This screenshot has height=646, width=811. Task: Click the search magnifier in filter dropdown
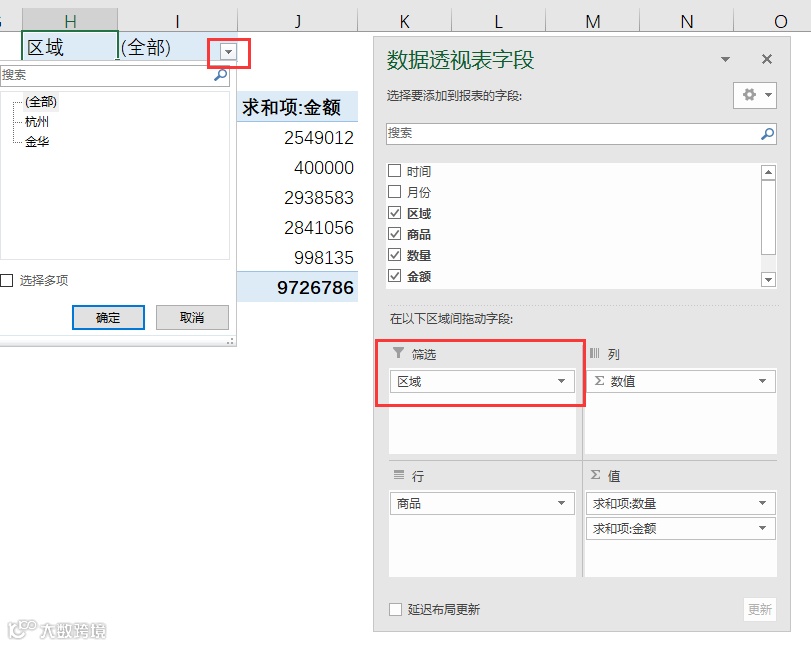(221, 75)
